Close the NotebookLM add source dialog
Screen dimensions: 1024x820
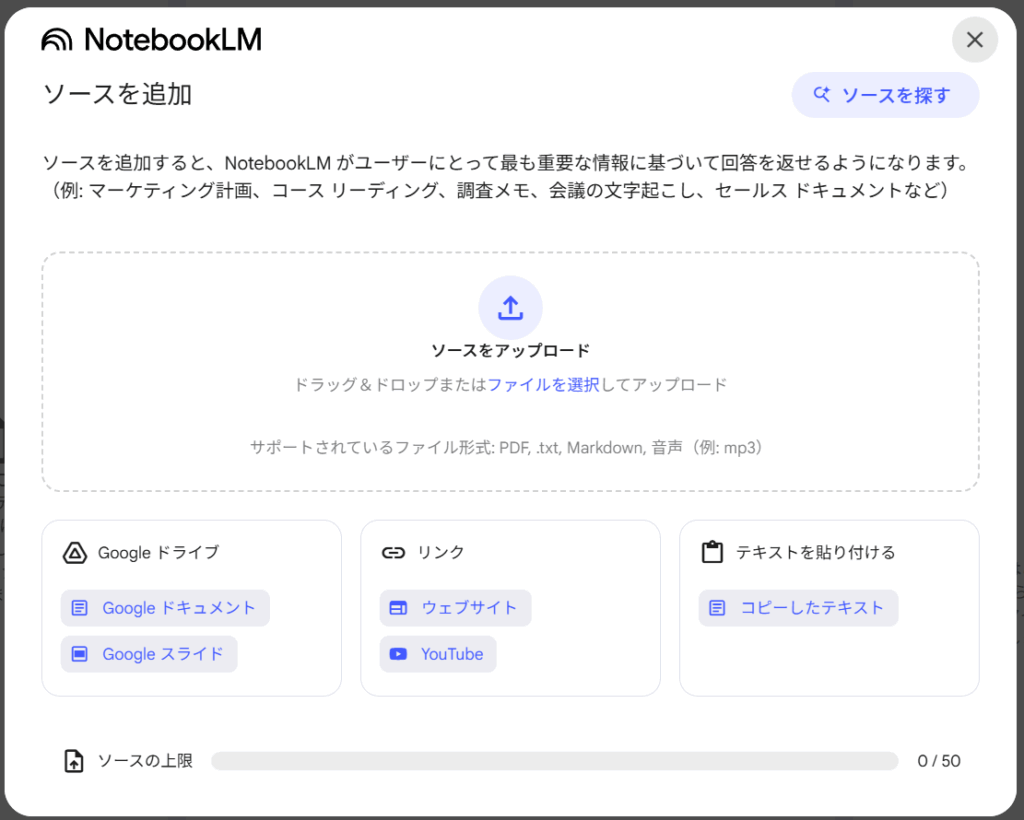pos(974,40)
